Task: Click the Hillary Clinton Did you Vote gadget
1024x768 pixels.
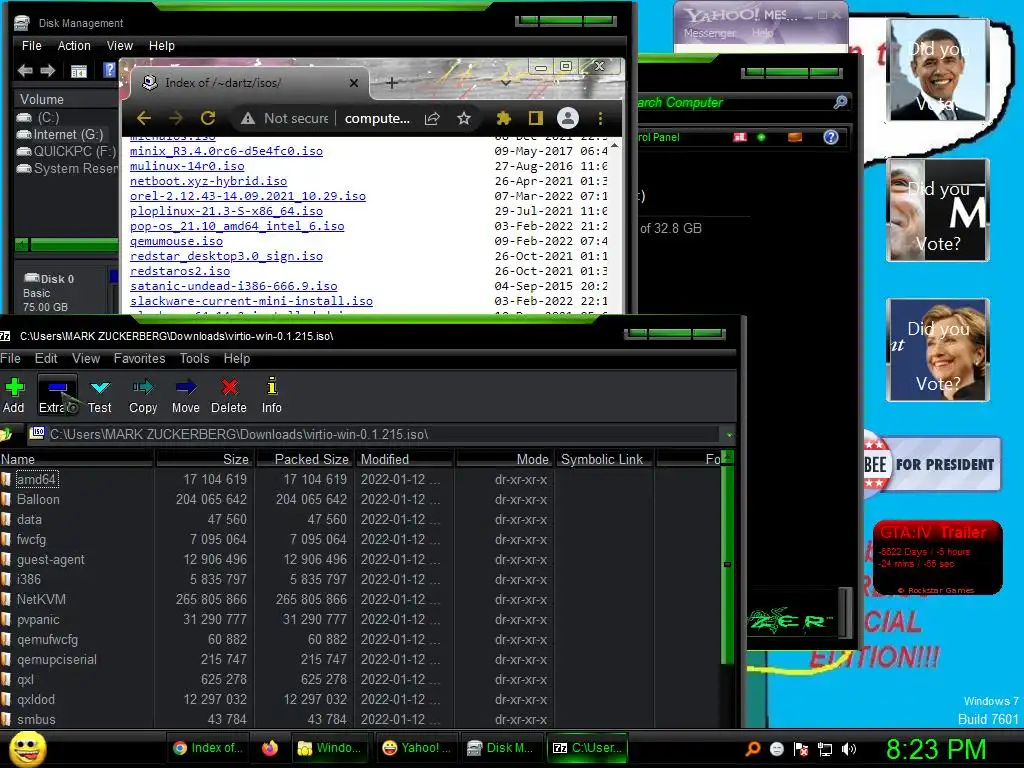Action: click(x=938, y=350)
